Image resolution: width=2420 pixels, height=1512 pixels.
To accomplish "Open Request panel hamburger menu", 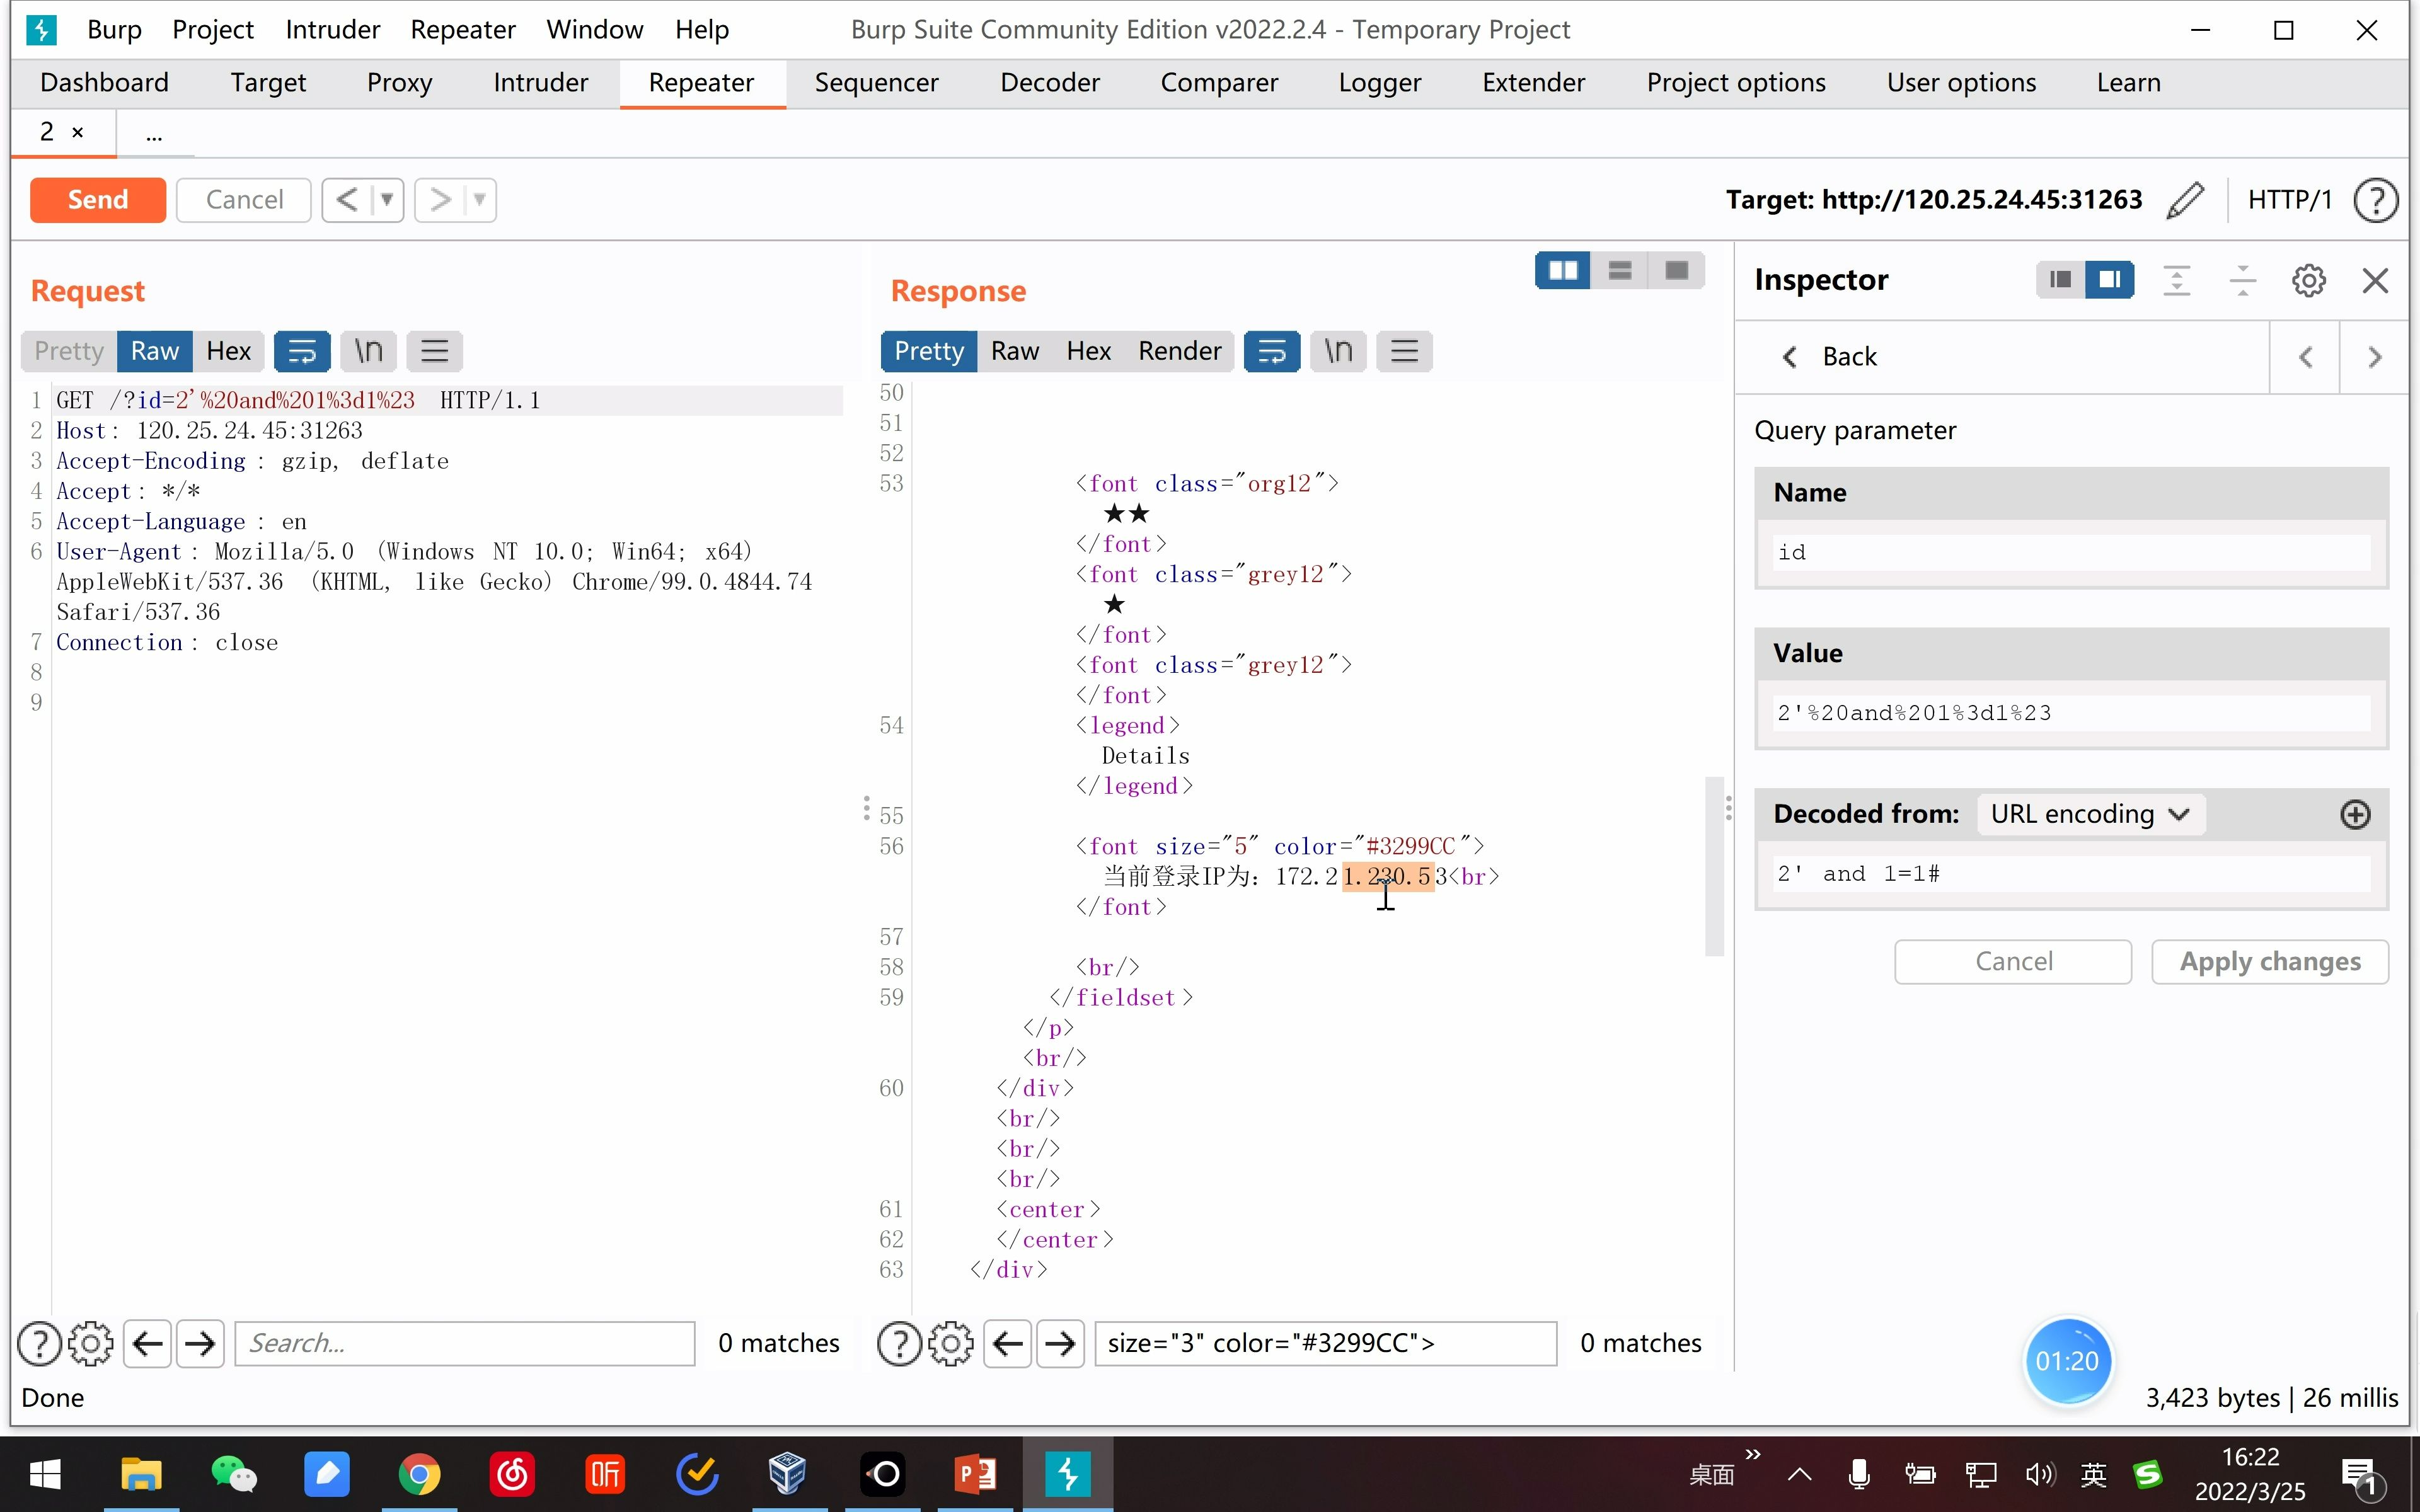I will pyautogui.click(x=434, y=351).
